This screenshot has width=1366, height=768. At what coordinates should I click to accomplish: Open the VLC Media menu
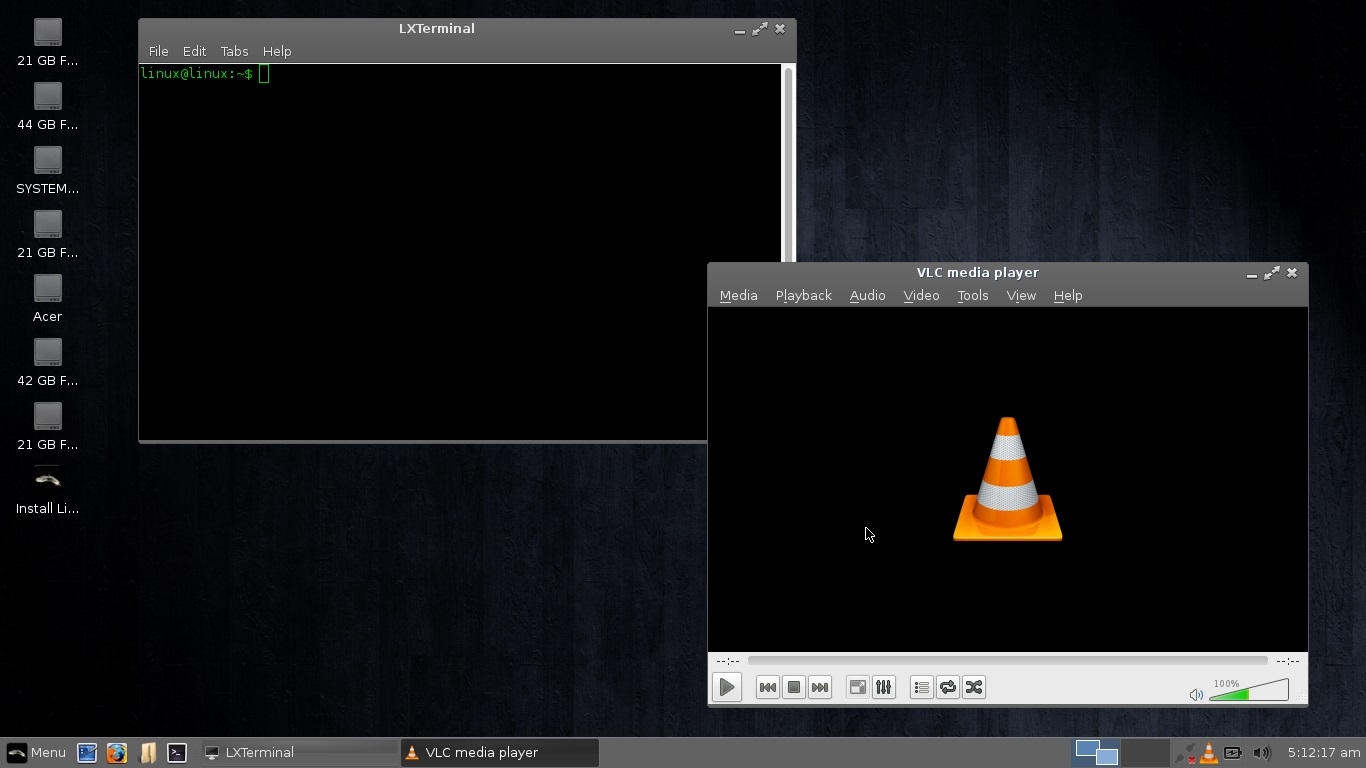(738, 295)
